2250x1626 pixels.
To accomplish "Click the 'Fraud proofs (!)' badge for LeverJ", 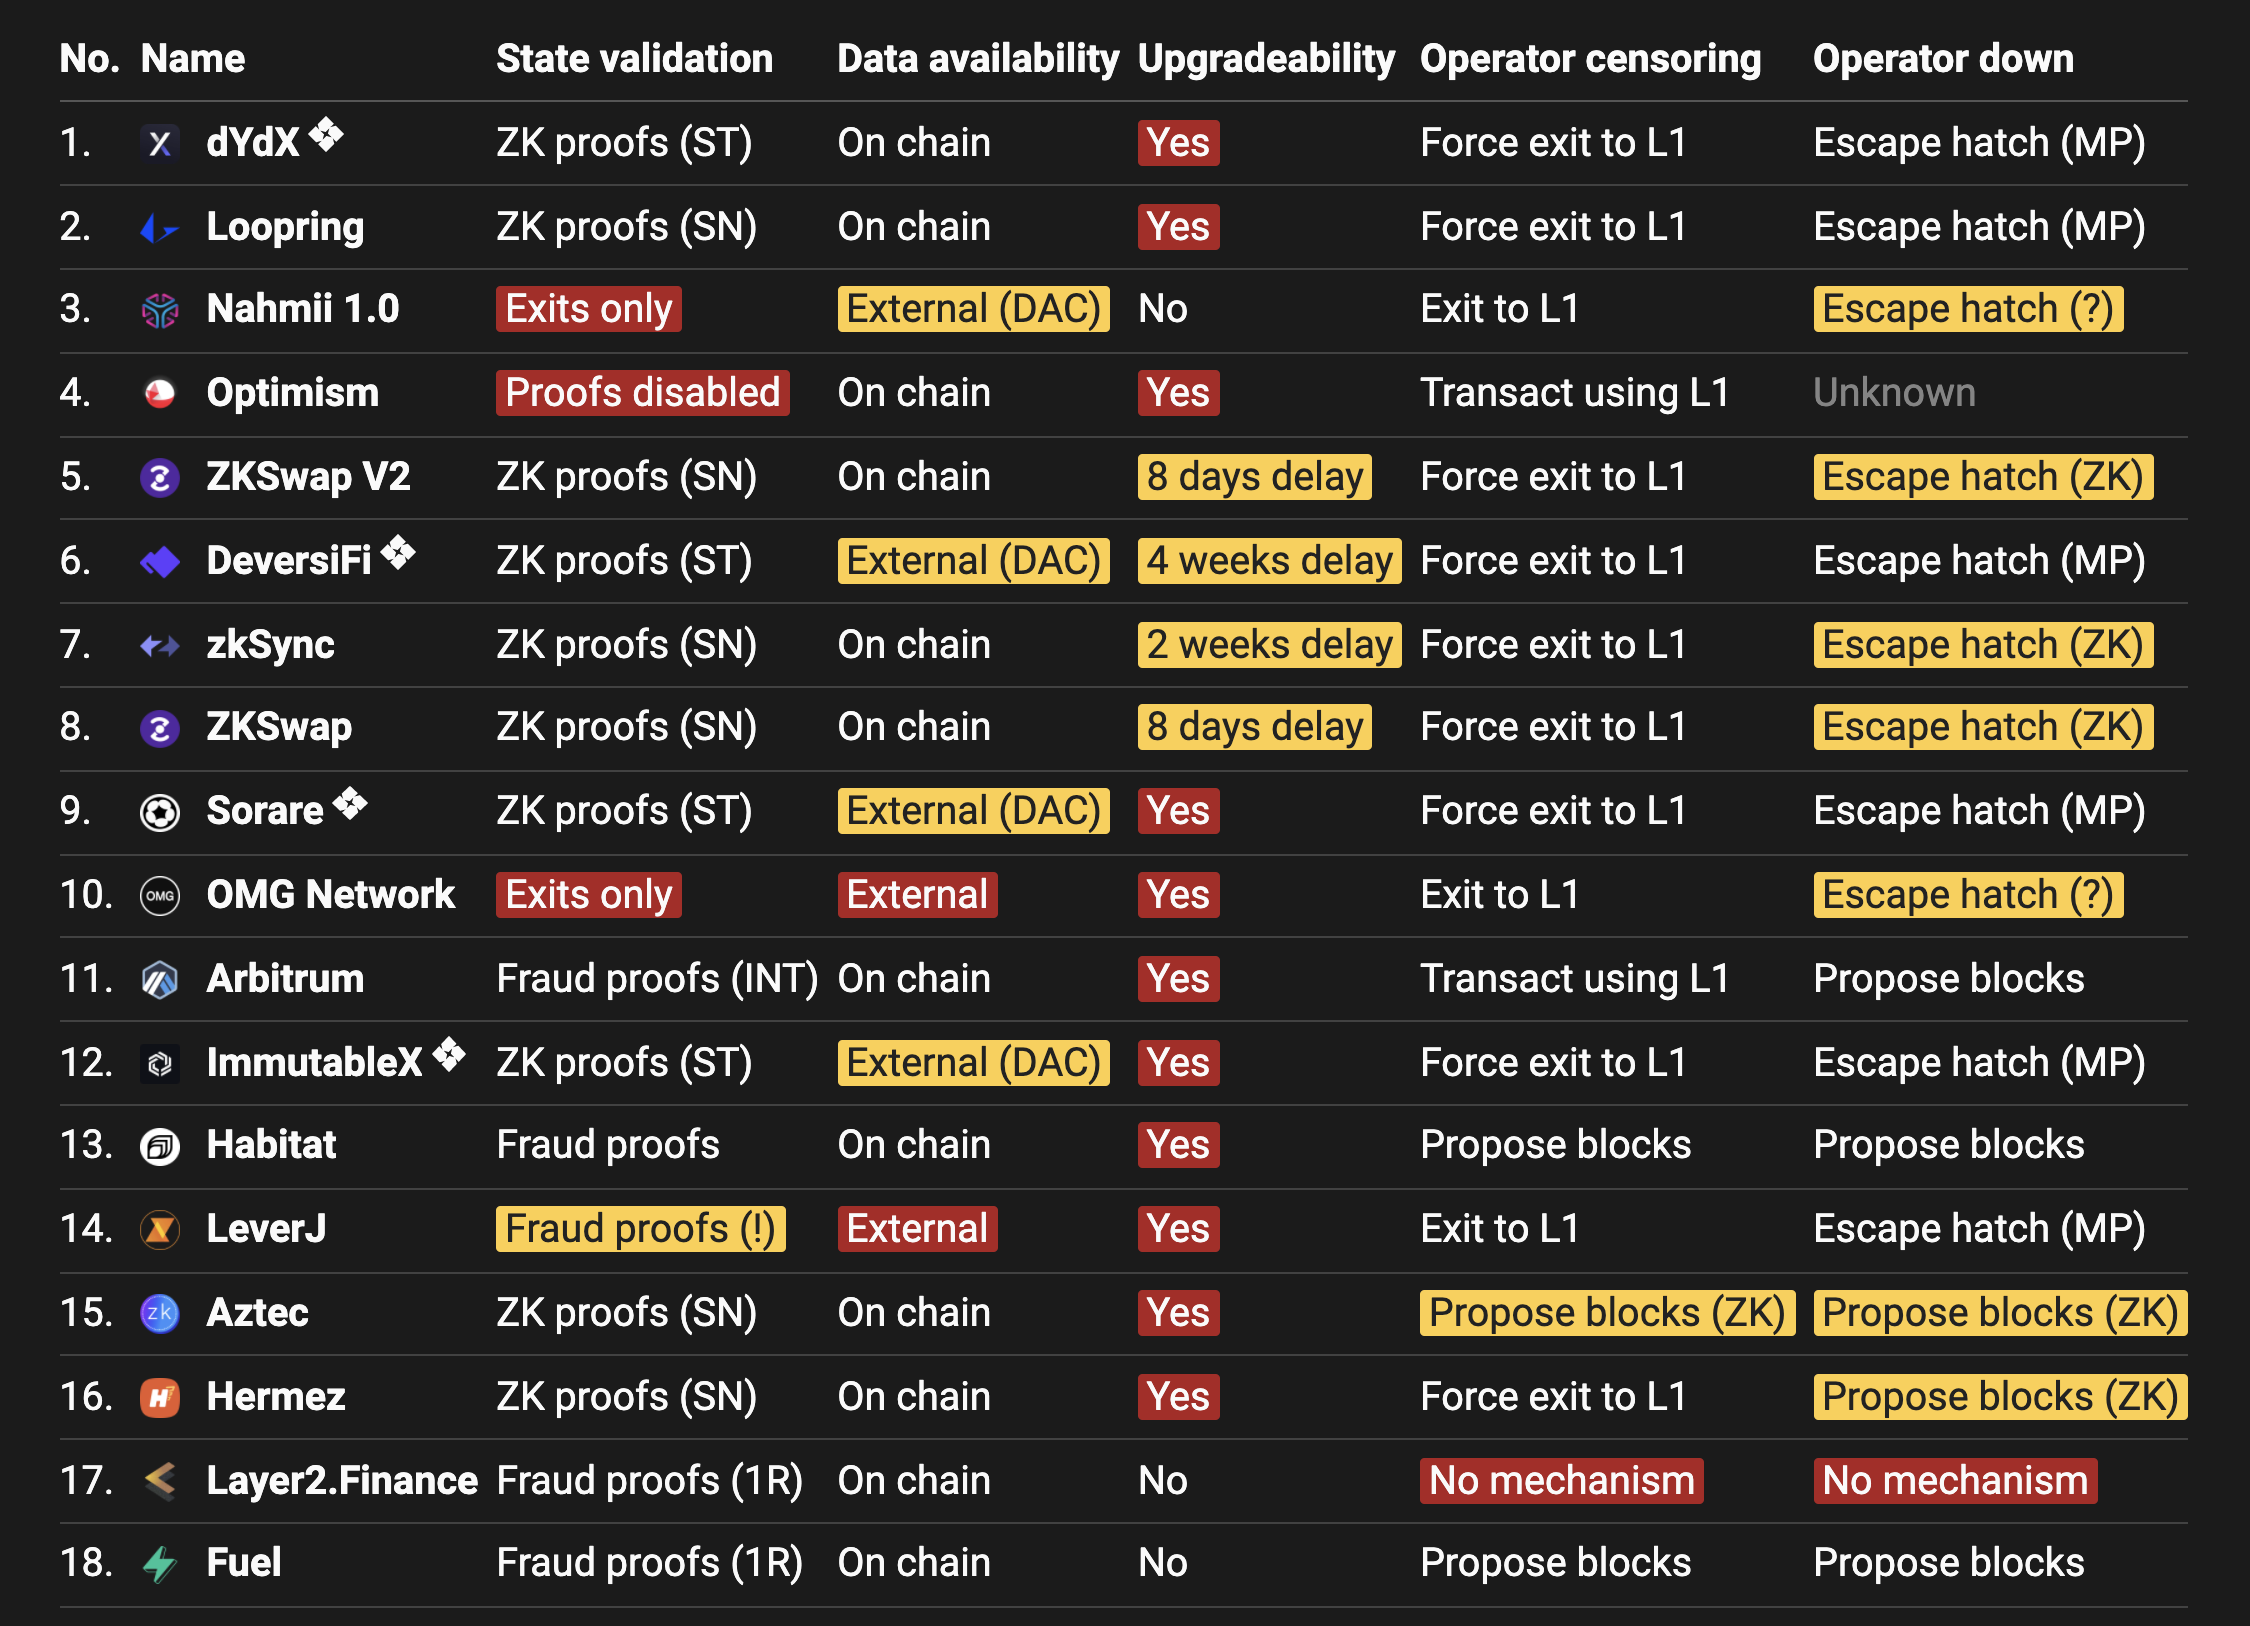I will click(641, 1229).
